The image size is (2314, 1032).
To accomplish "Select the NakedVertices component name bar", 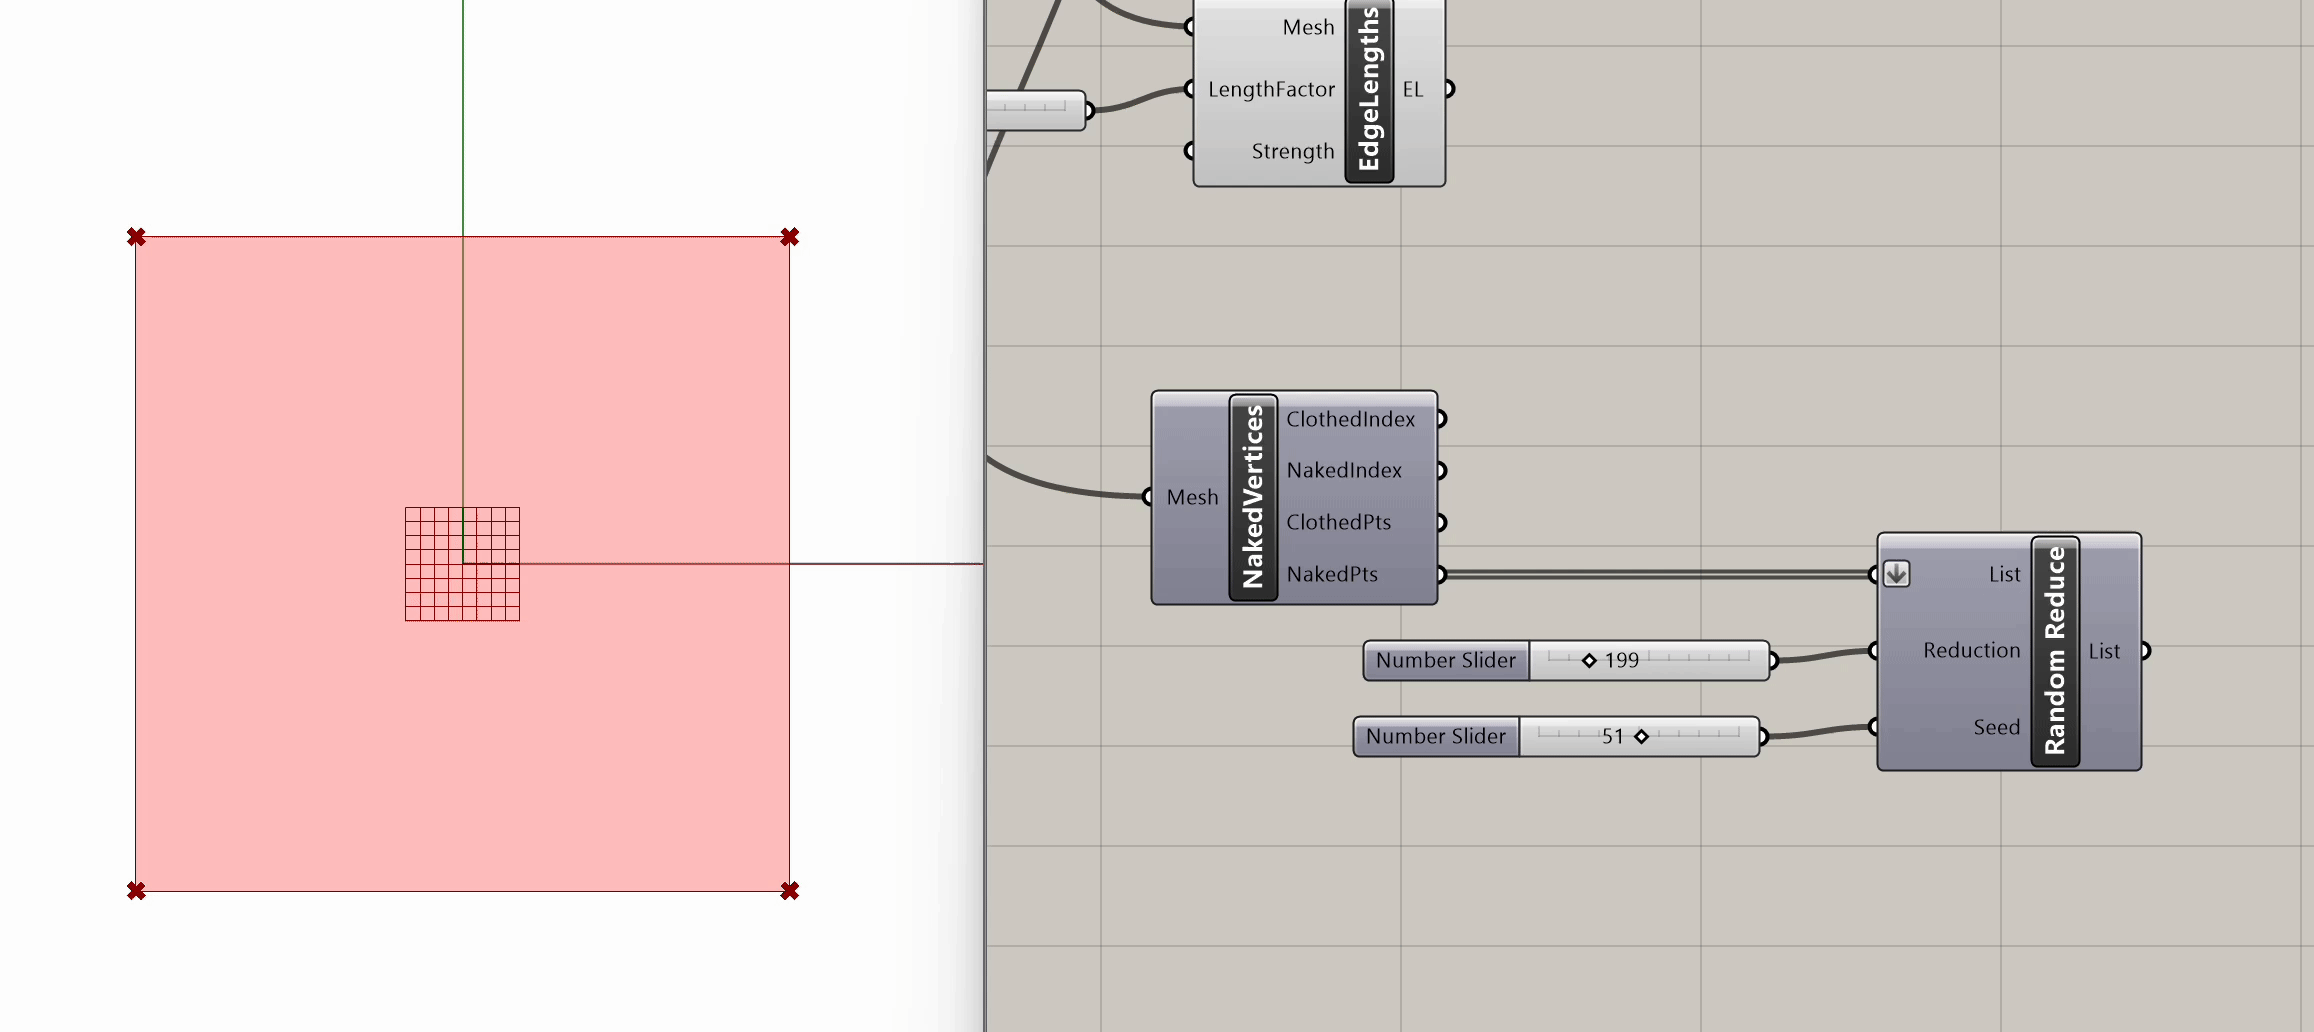I will click(1253, 497).
